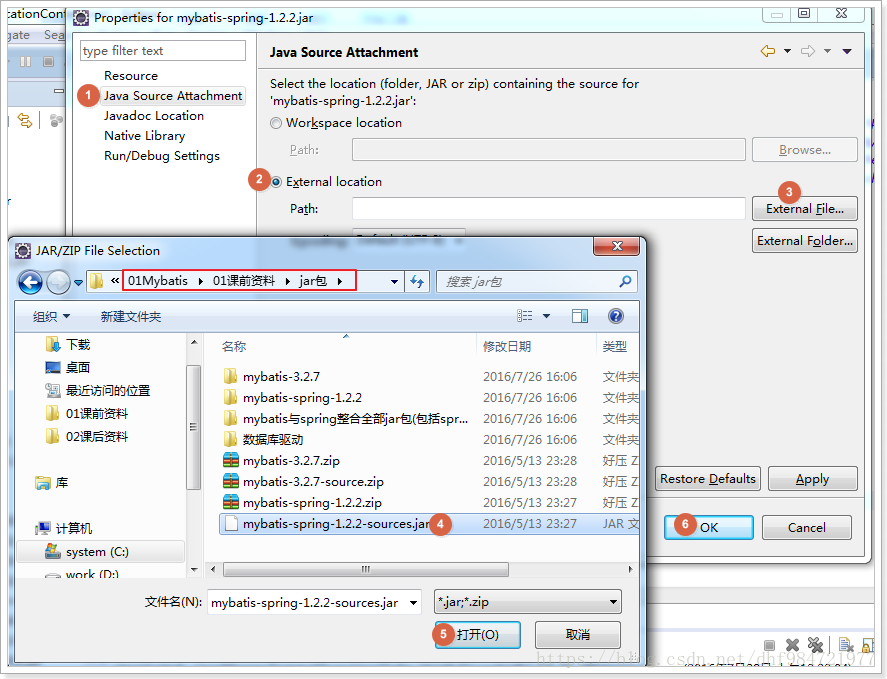The image size is (887, 679).
Task: Open forward-history dropdown in Properties header
Action: 827,51
